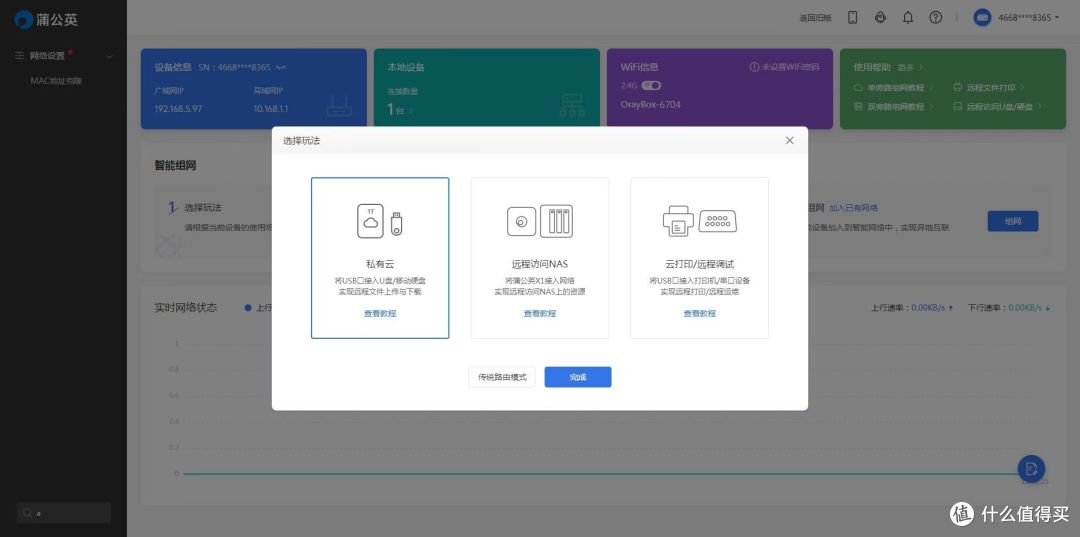Click the SN show/hide eye icon

[x=280, y=67]
